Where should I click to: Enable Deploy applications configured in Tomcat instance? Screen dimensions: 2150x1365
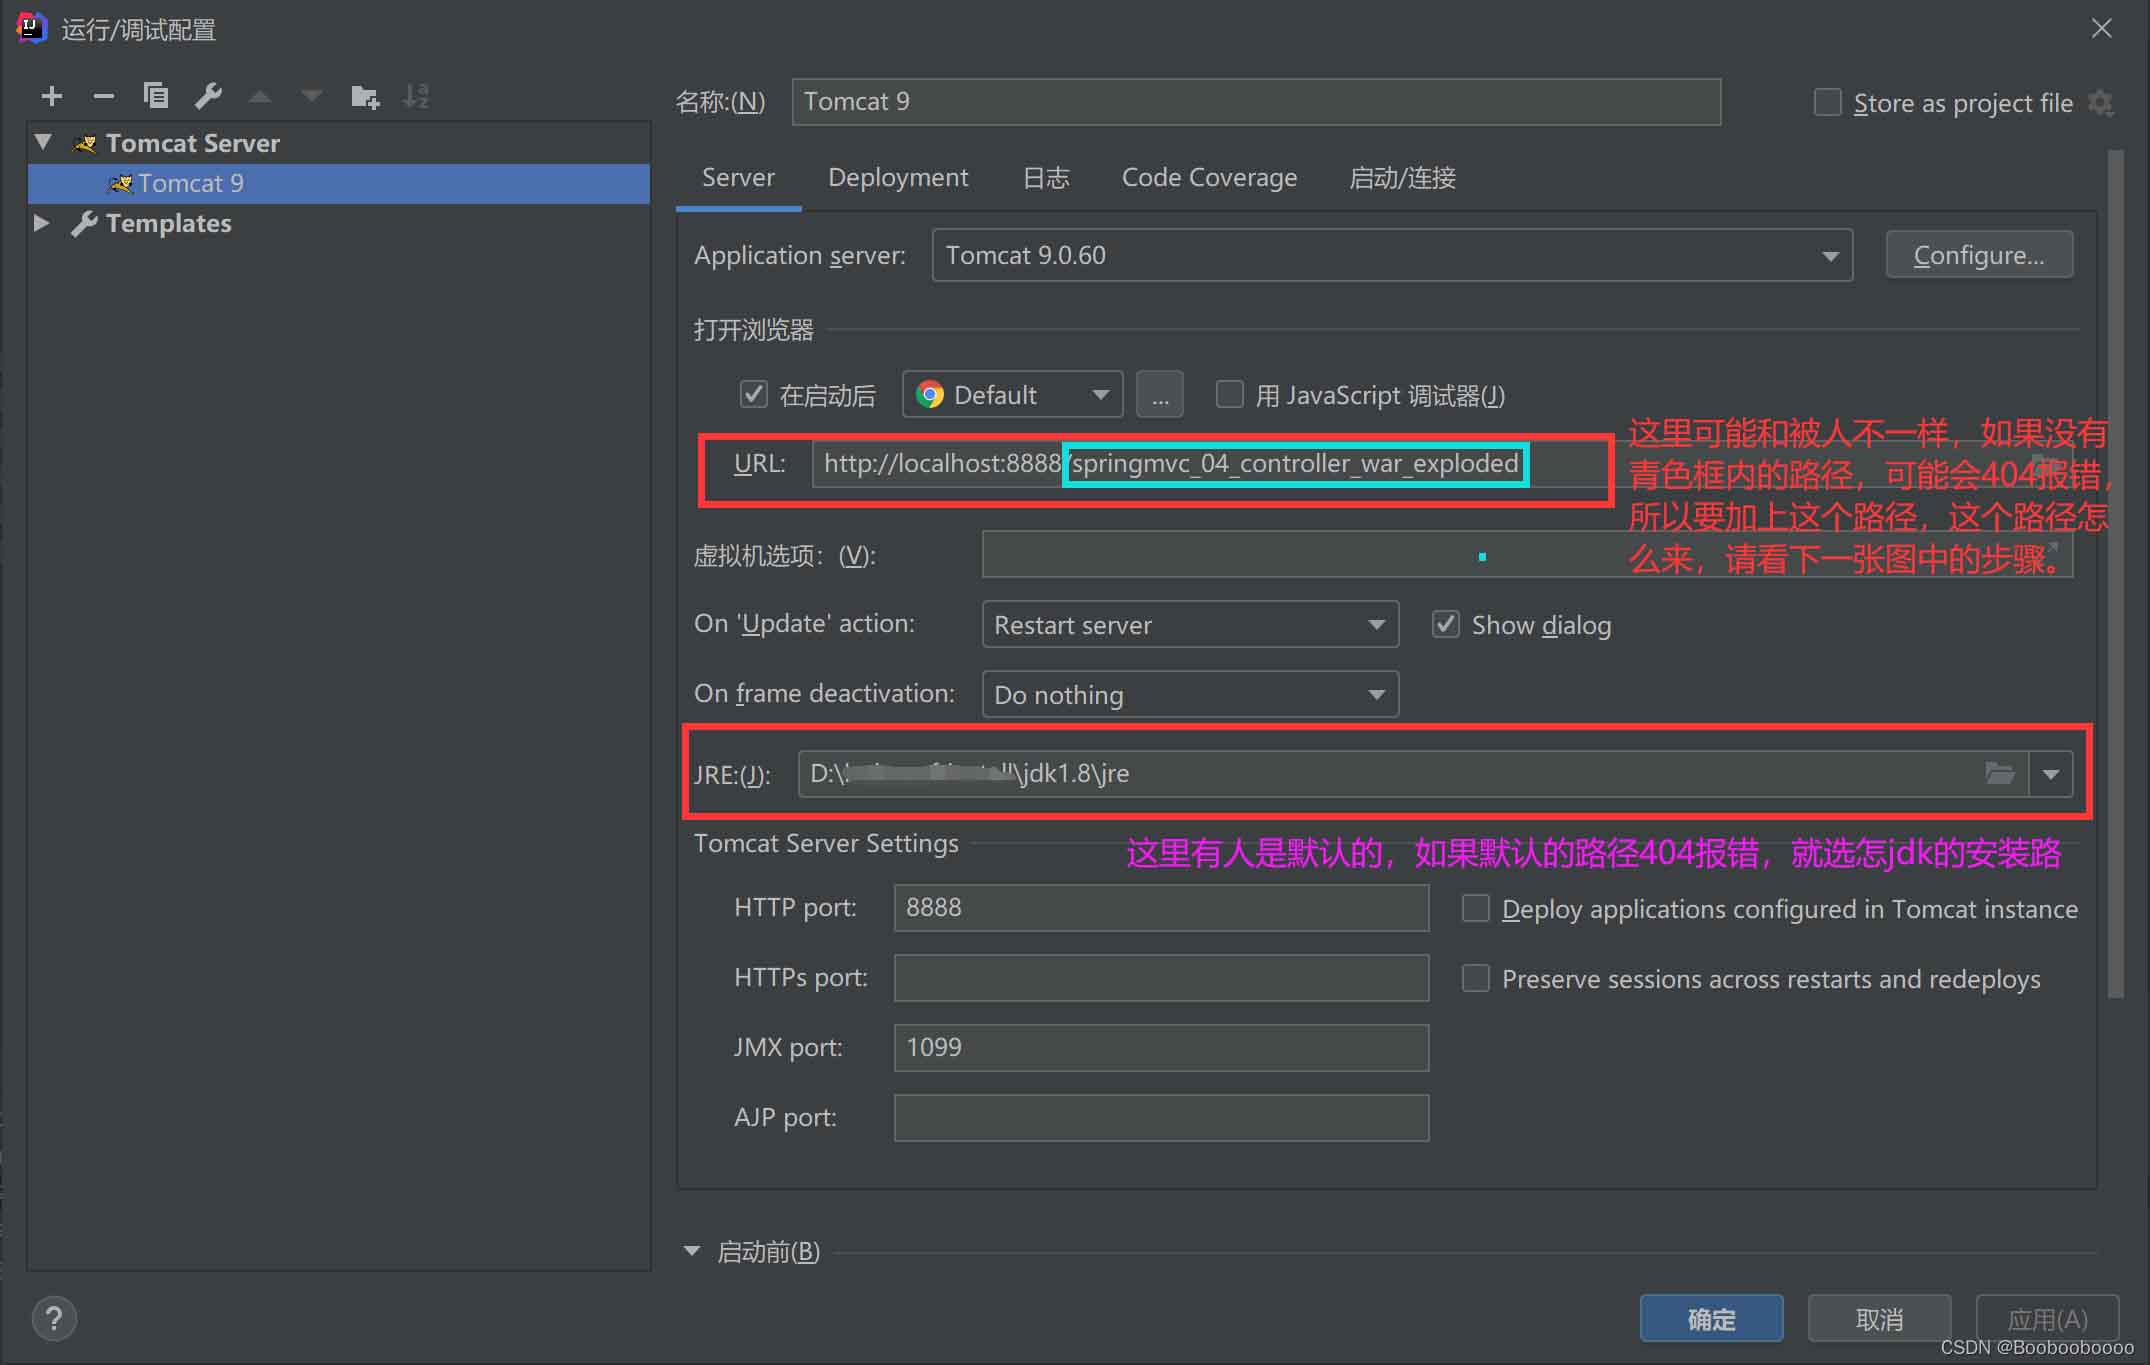click(1475, 908)
